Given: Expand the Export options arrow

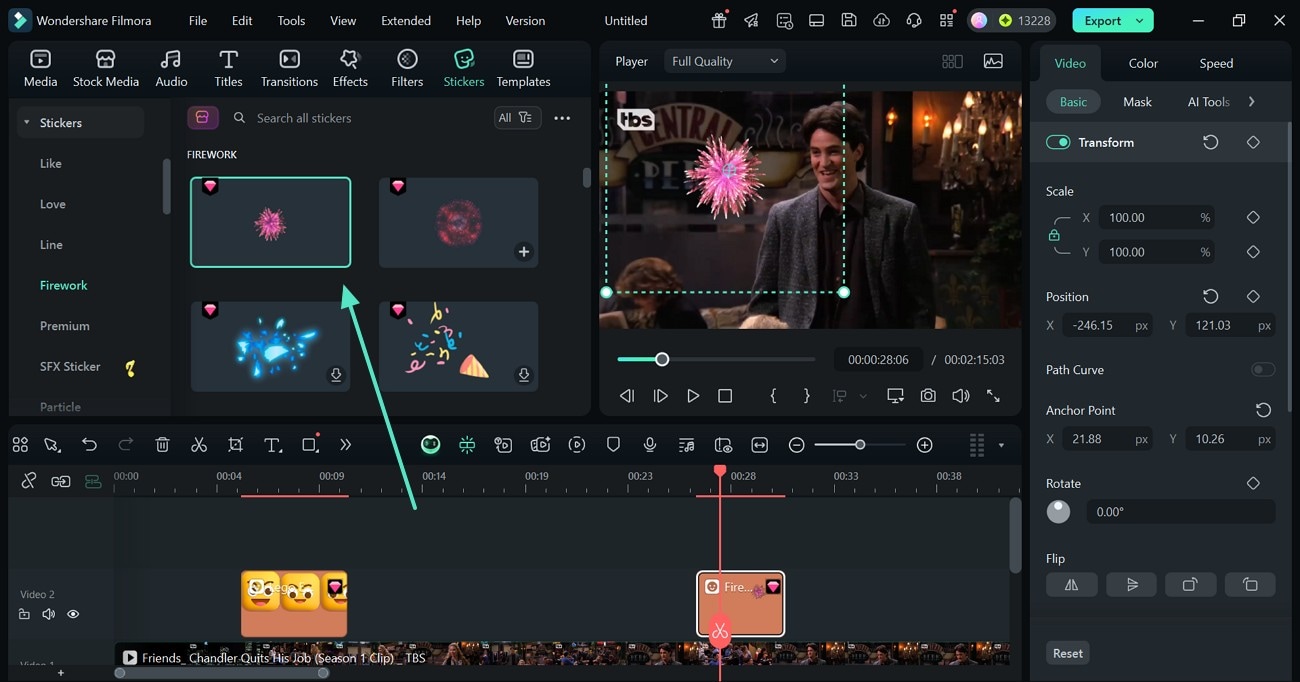Looking at the screenshot, I should (1139, 20).
